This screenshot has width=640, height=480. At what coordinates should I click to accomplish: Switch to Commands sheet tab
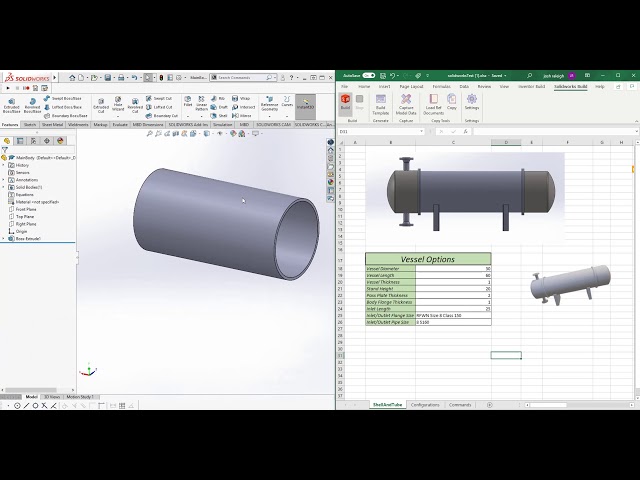tap(460, 405)
